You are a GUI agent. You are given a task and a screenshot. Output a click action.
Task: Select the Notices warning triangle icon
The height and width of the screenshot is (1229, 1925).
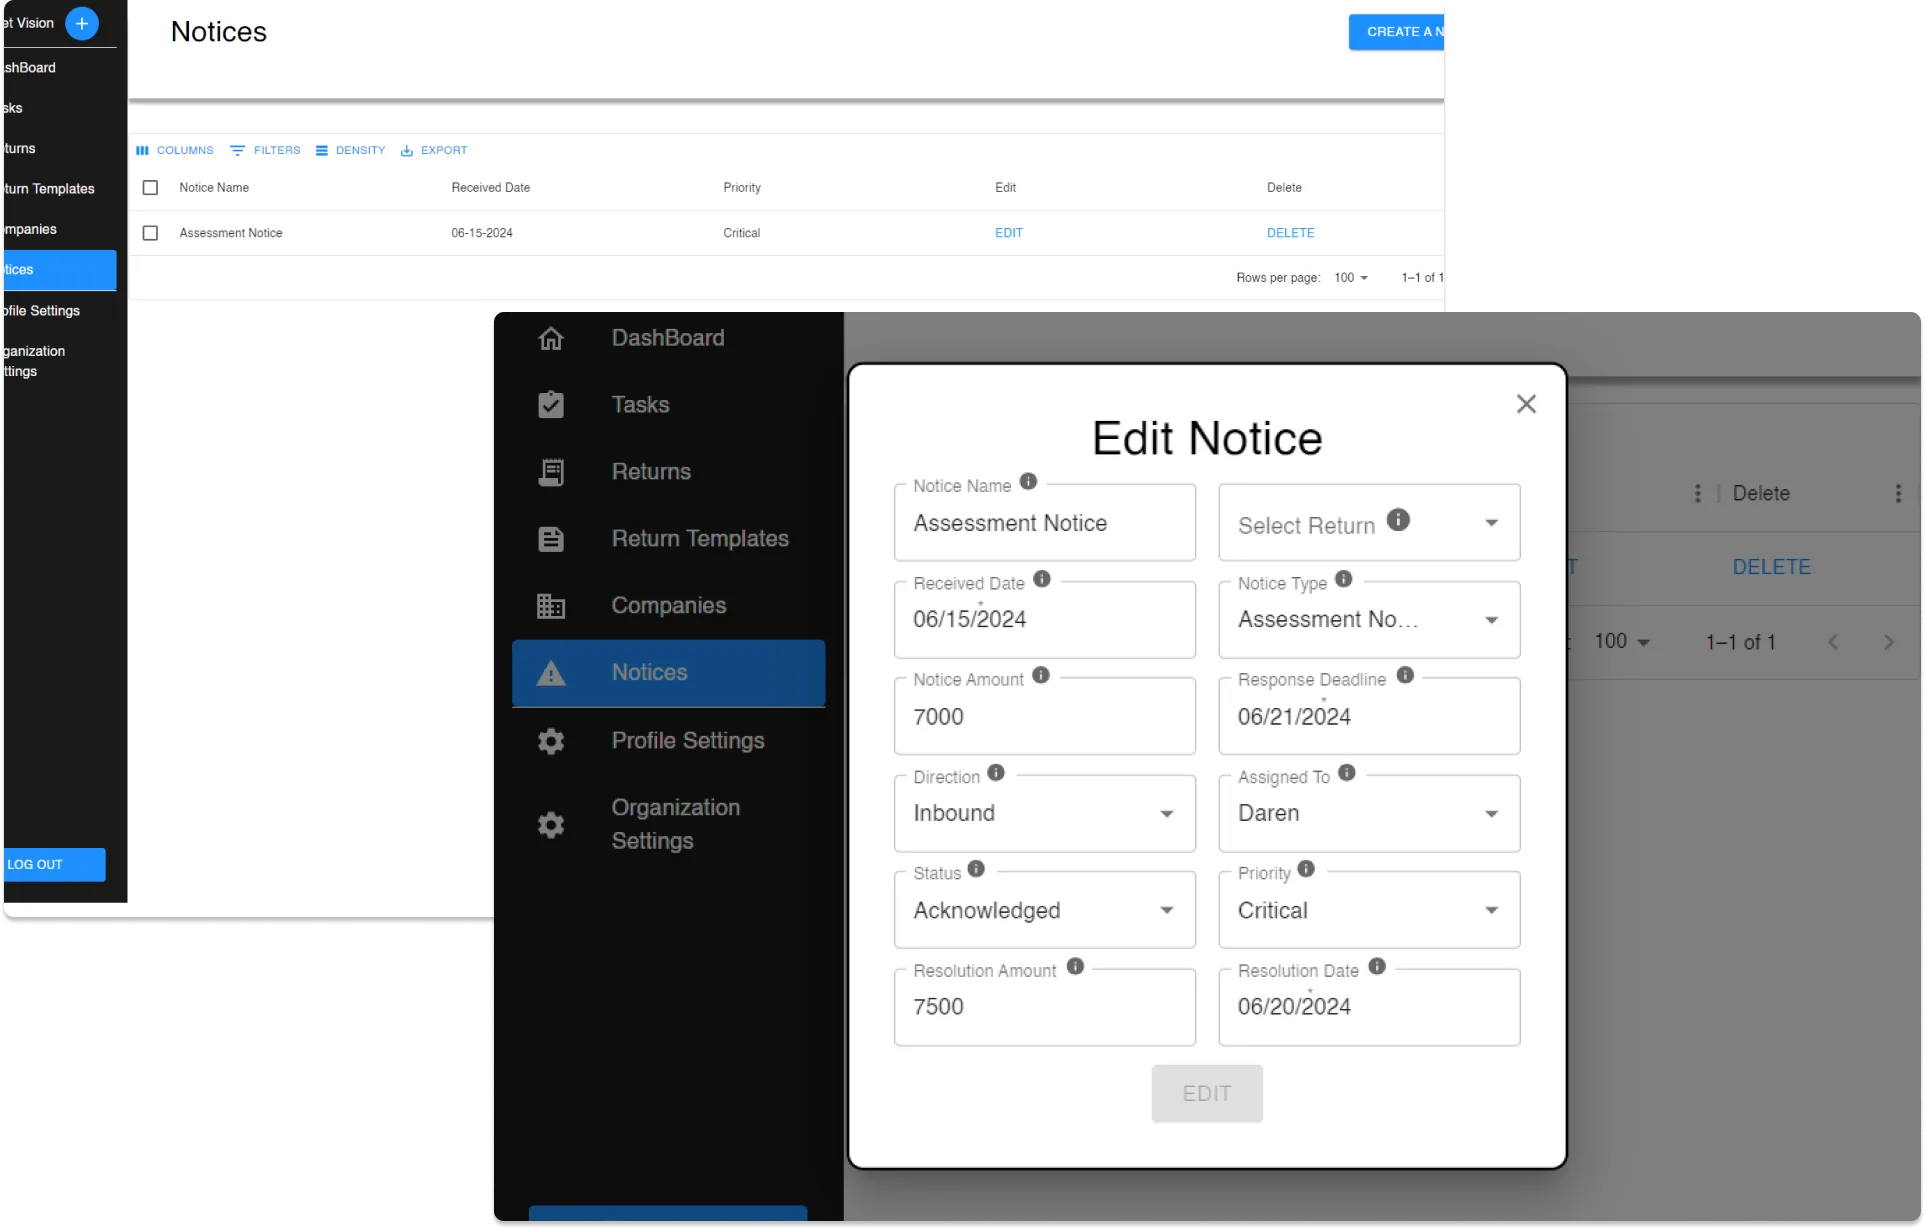[x=550, y=672]
